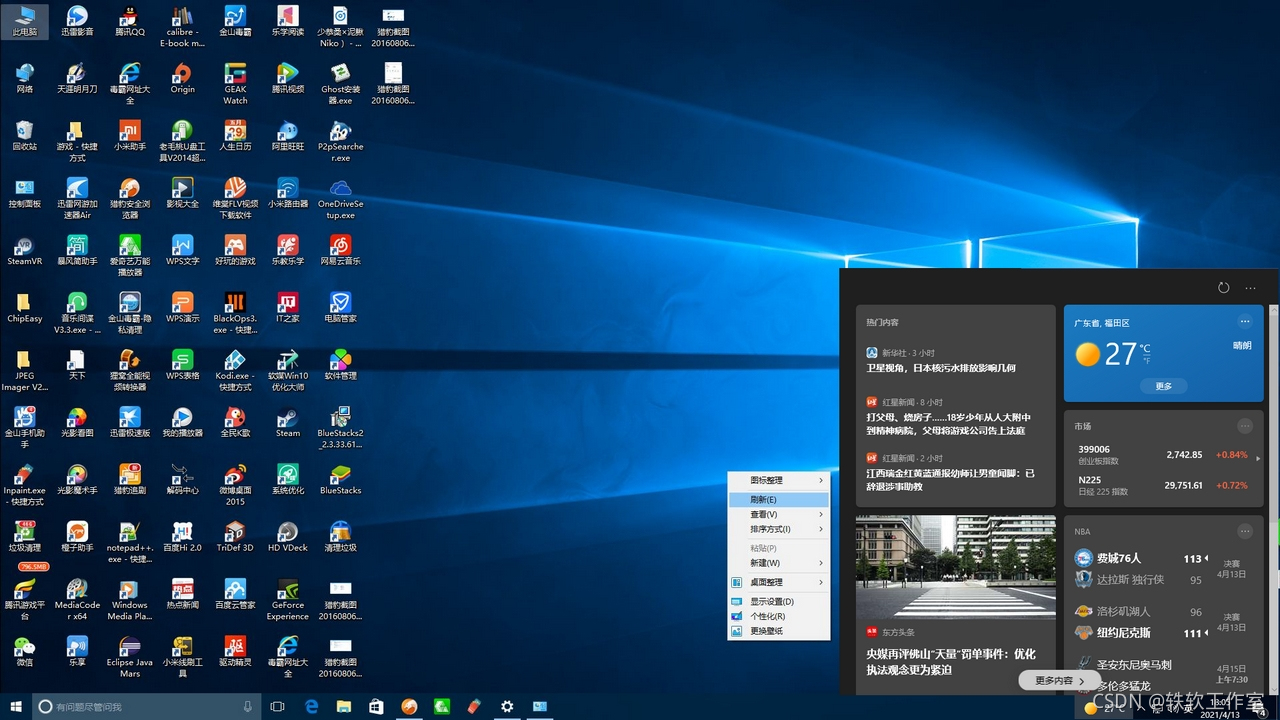
Task: Expand 查看(V) submenu in context menu
Action: point(779,514)
